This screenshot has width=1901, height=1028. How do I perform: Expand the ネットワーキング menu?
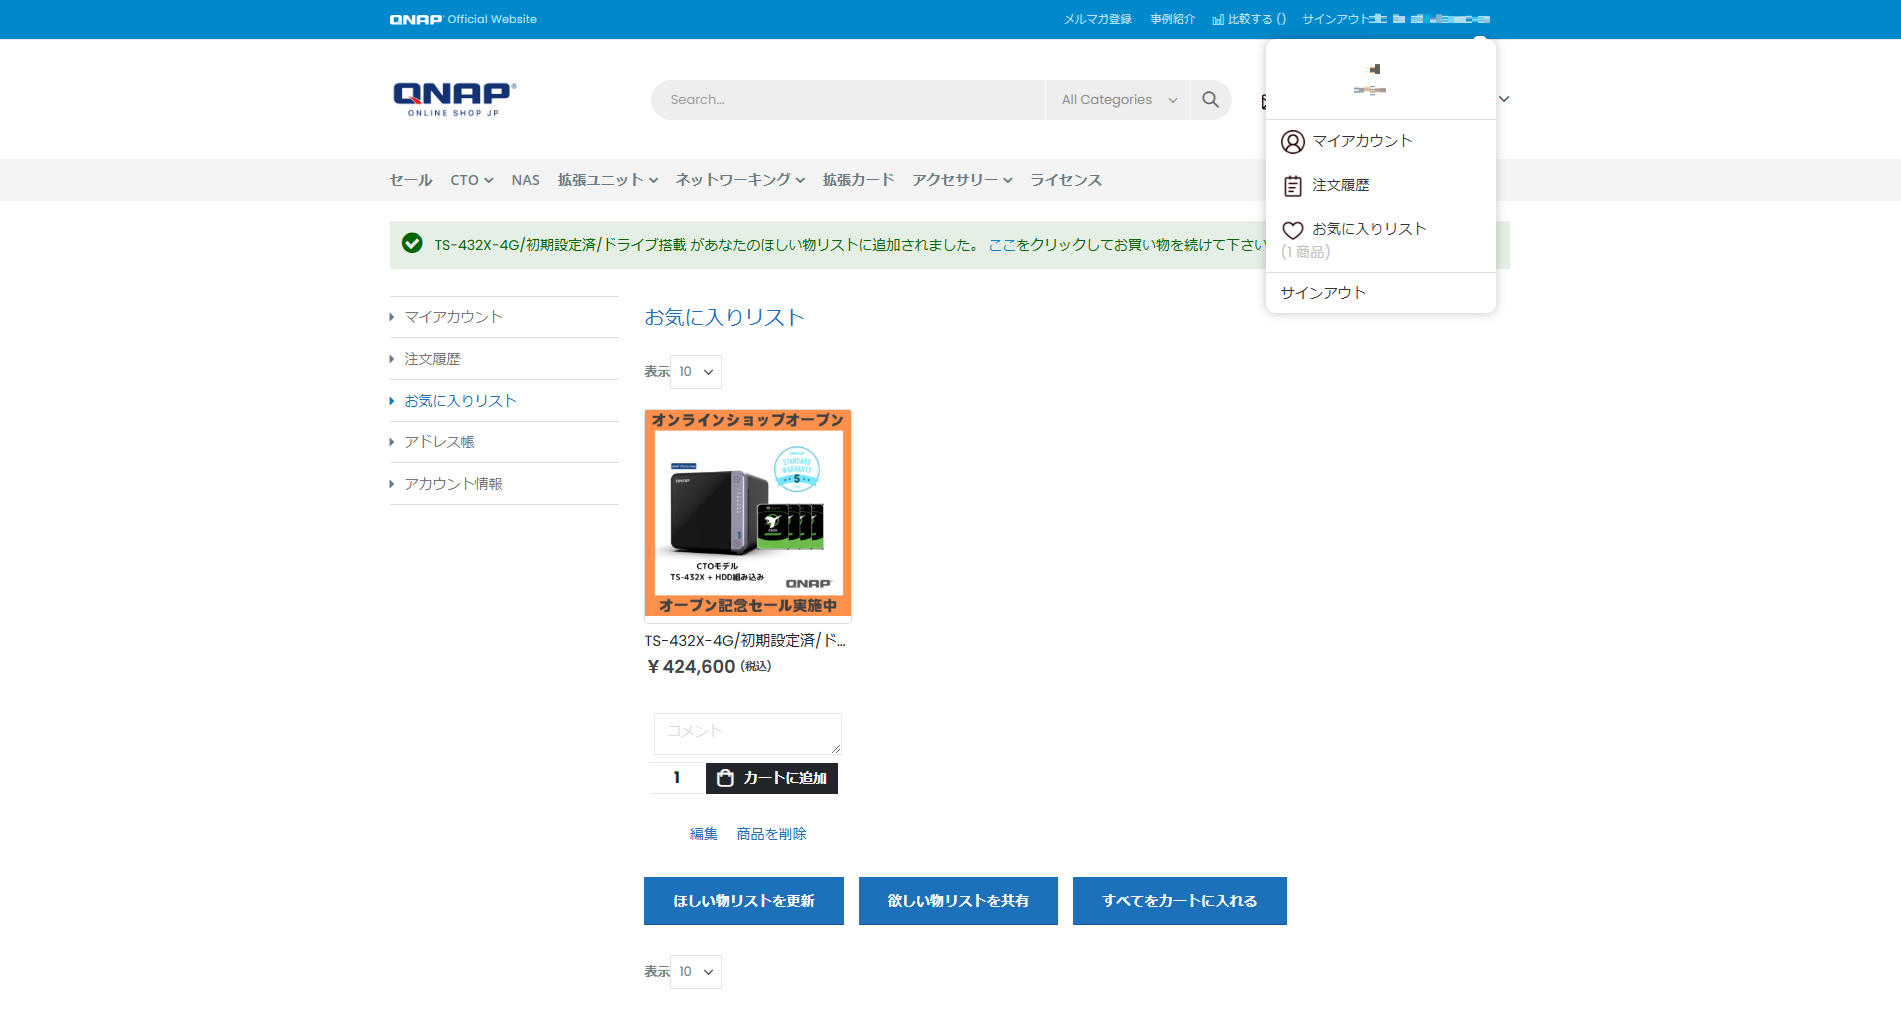click(x=740, y=180)
